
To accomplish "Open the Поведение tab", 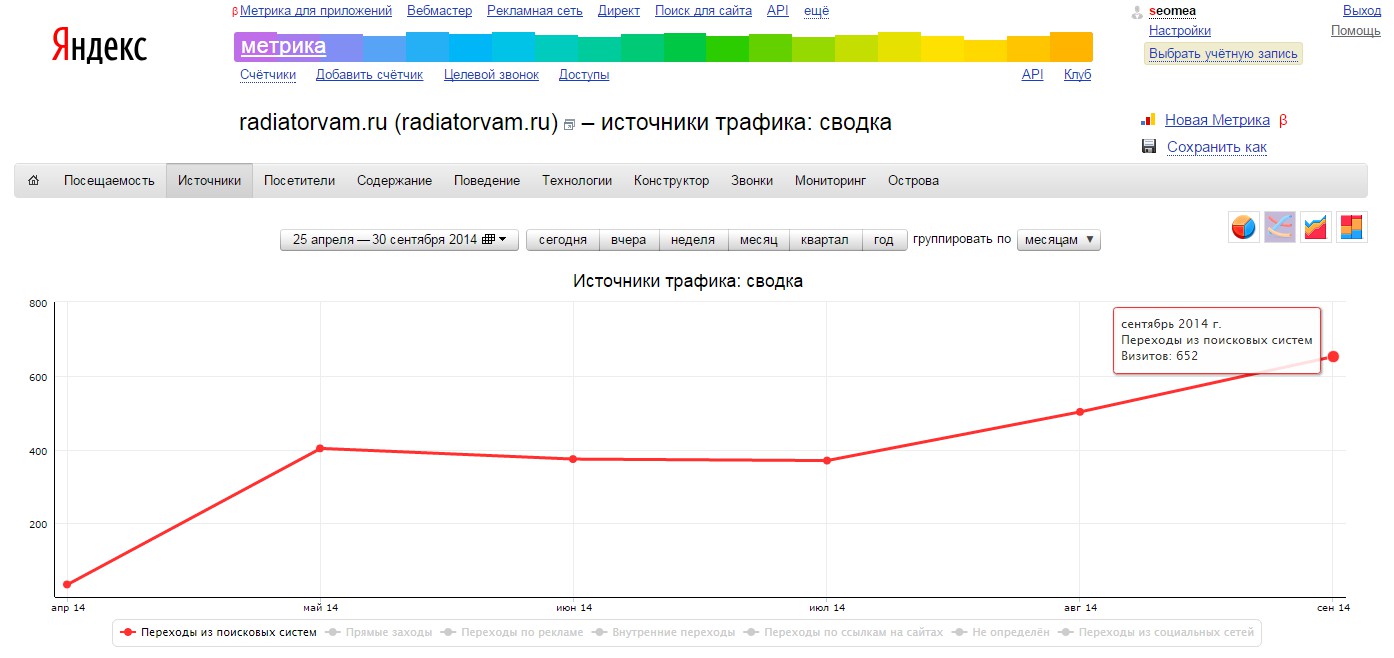I will 487,181.
